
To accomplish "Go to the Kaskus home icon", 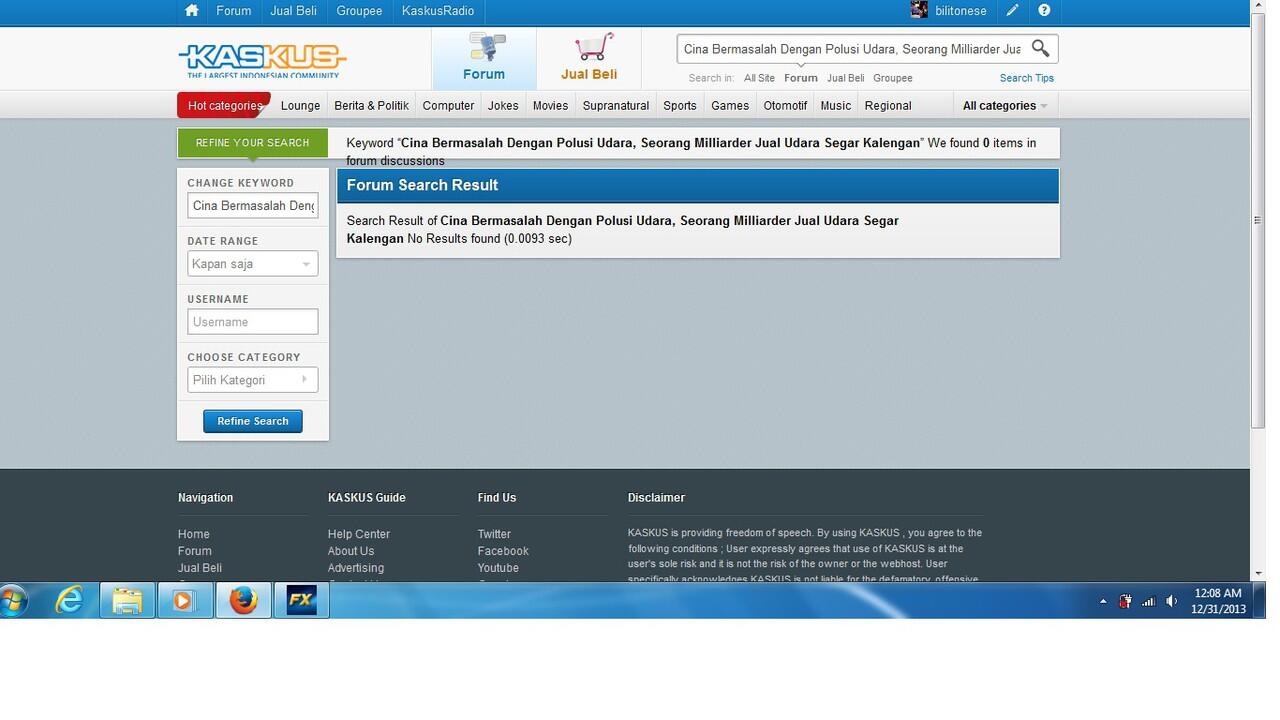I will tap(192, 11).
